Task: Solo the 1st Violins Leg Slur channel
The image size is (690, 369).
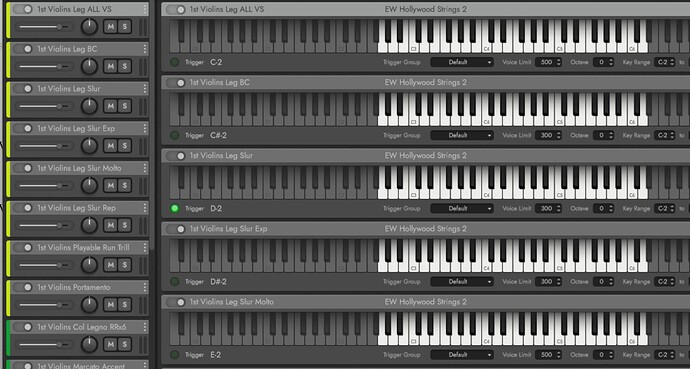Action: (125, 106)
